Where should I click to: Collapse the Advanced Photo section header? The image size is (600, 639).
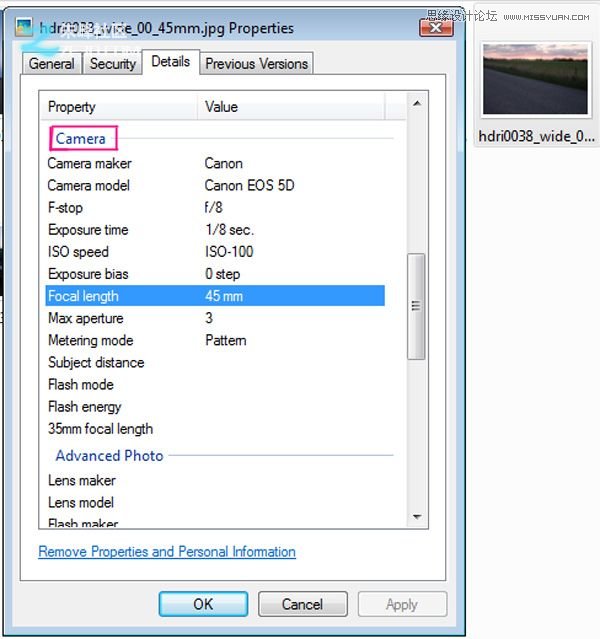click(109, 456)
